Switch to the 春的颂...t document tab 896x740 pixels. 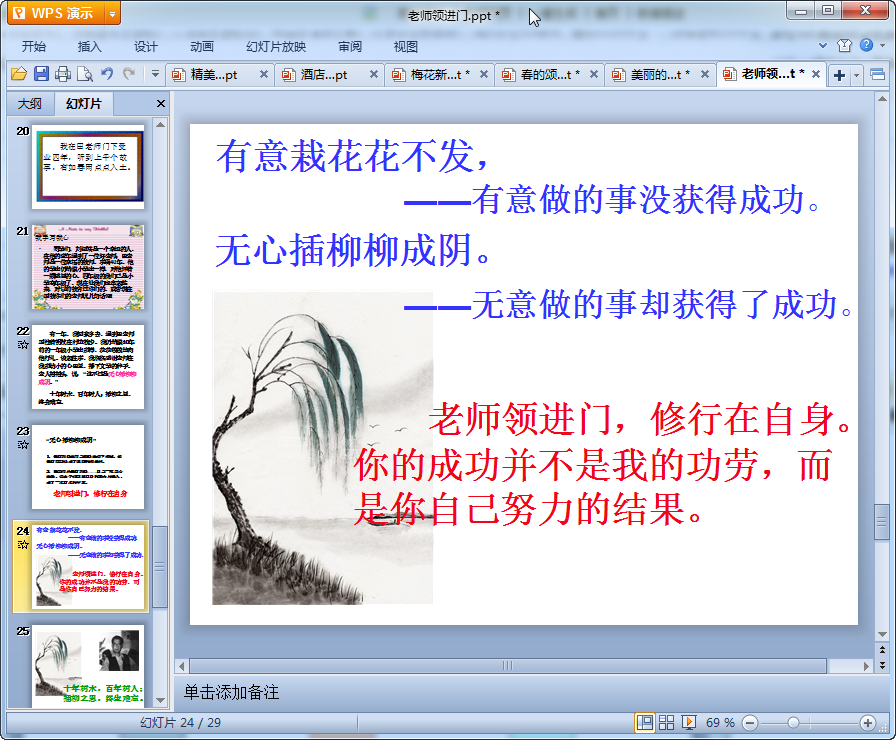550,74
